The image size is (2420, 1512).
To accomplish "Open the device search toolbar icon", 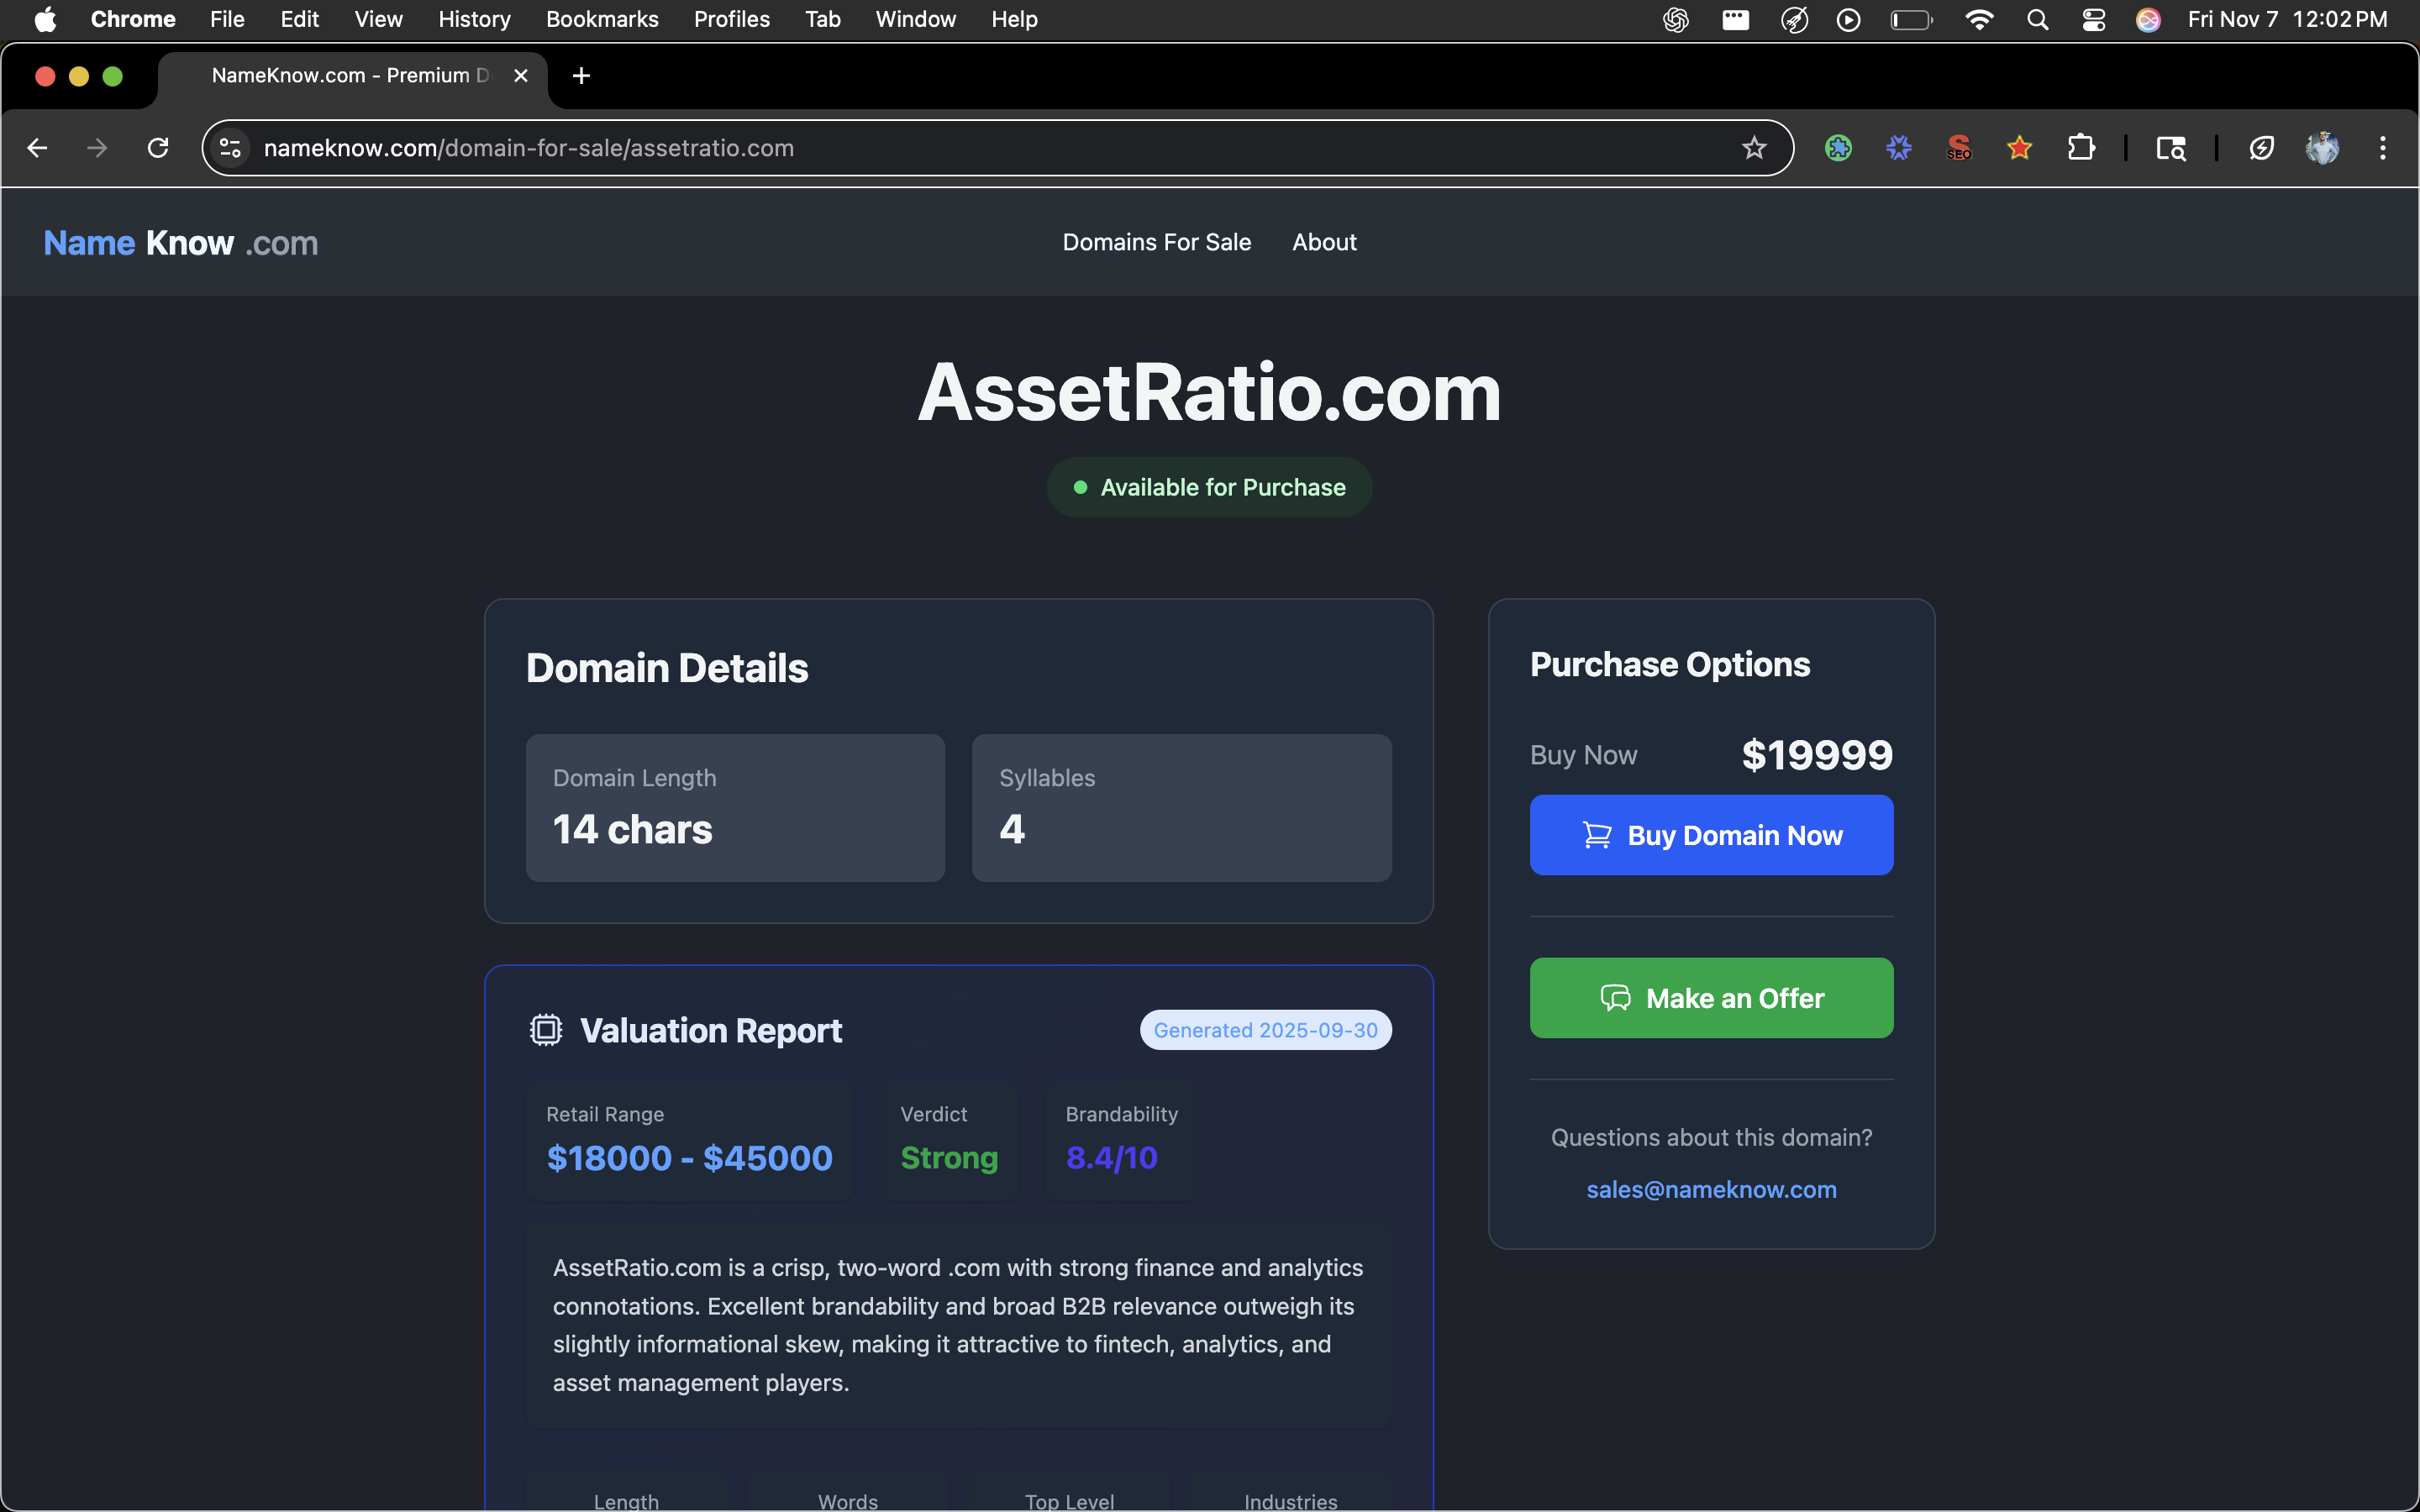I will point(2171,147).
